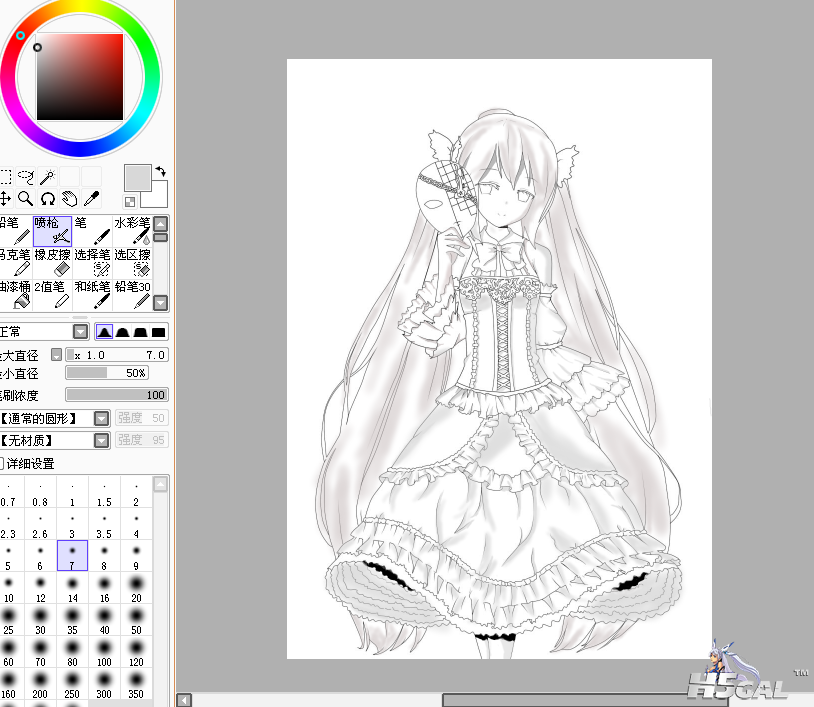Select the 油漆桶 paint bucket tool
This screenshot has width=814, height=707.
click(15, 294)
